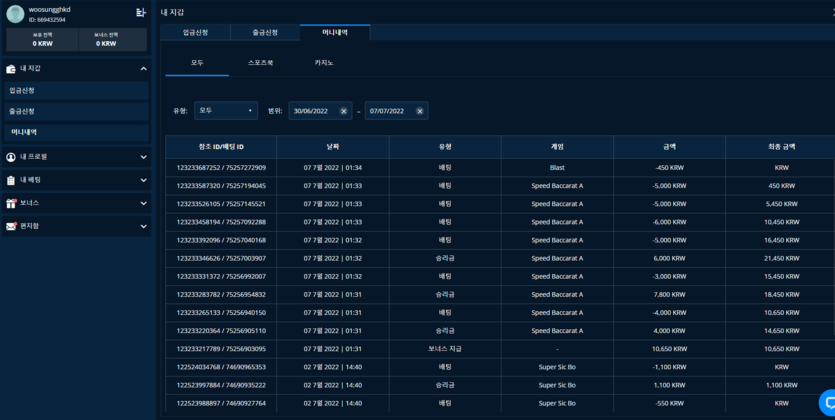The width and height of the screenshot is (835, 420).
Task: Click the ID 122524034768 / 74690965353
Action: pos(221,367)
